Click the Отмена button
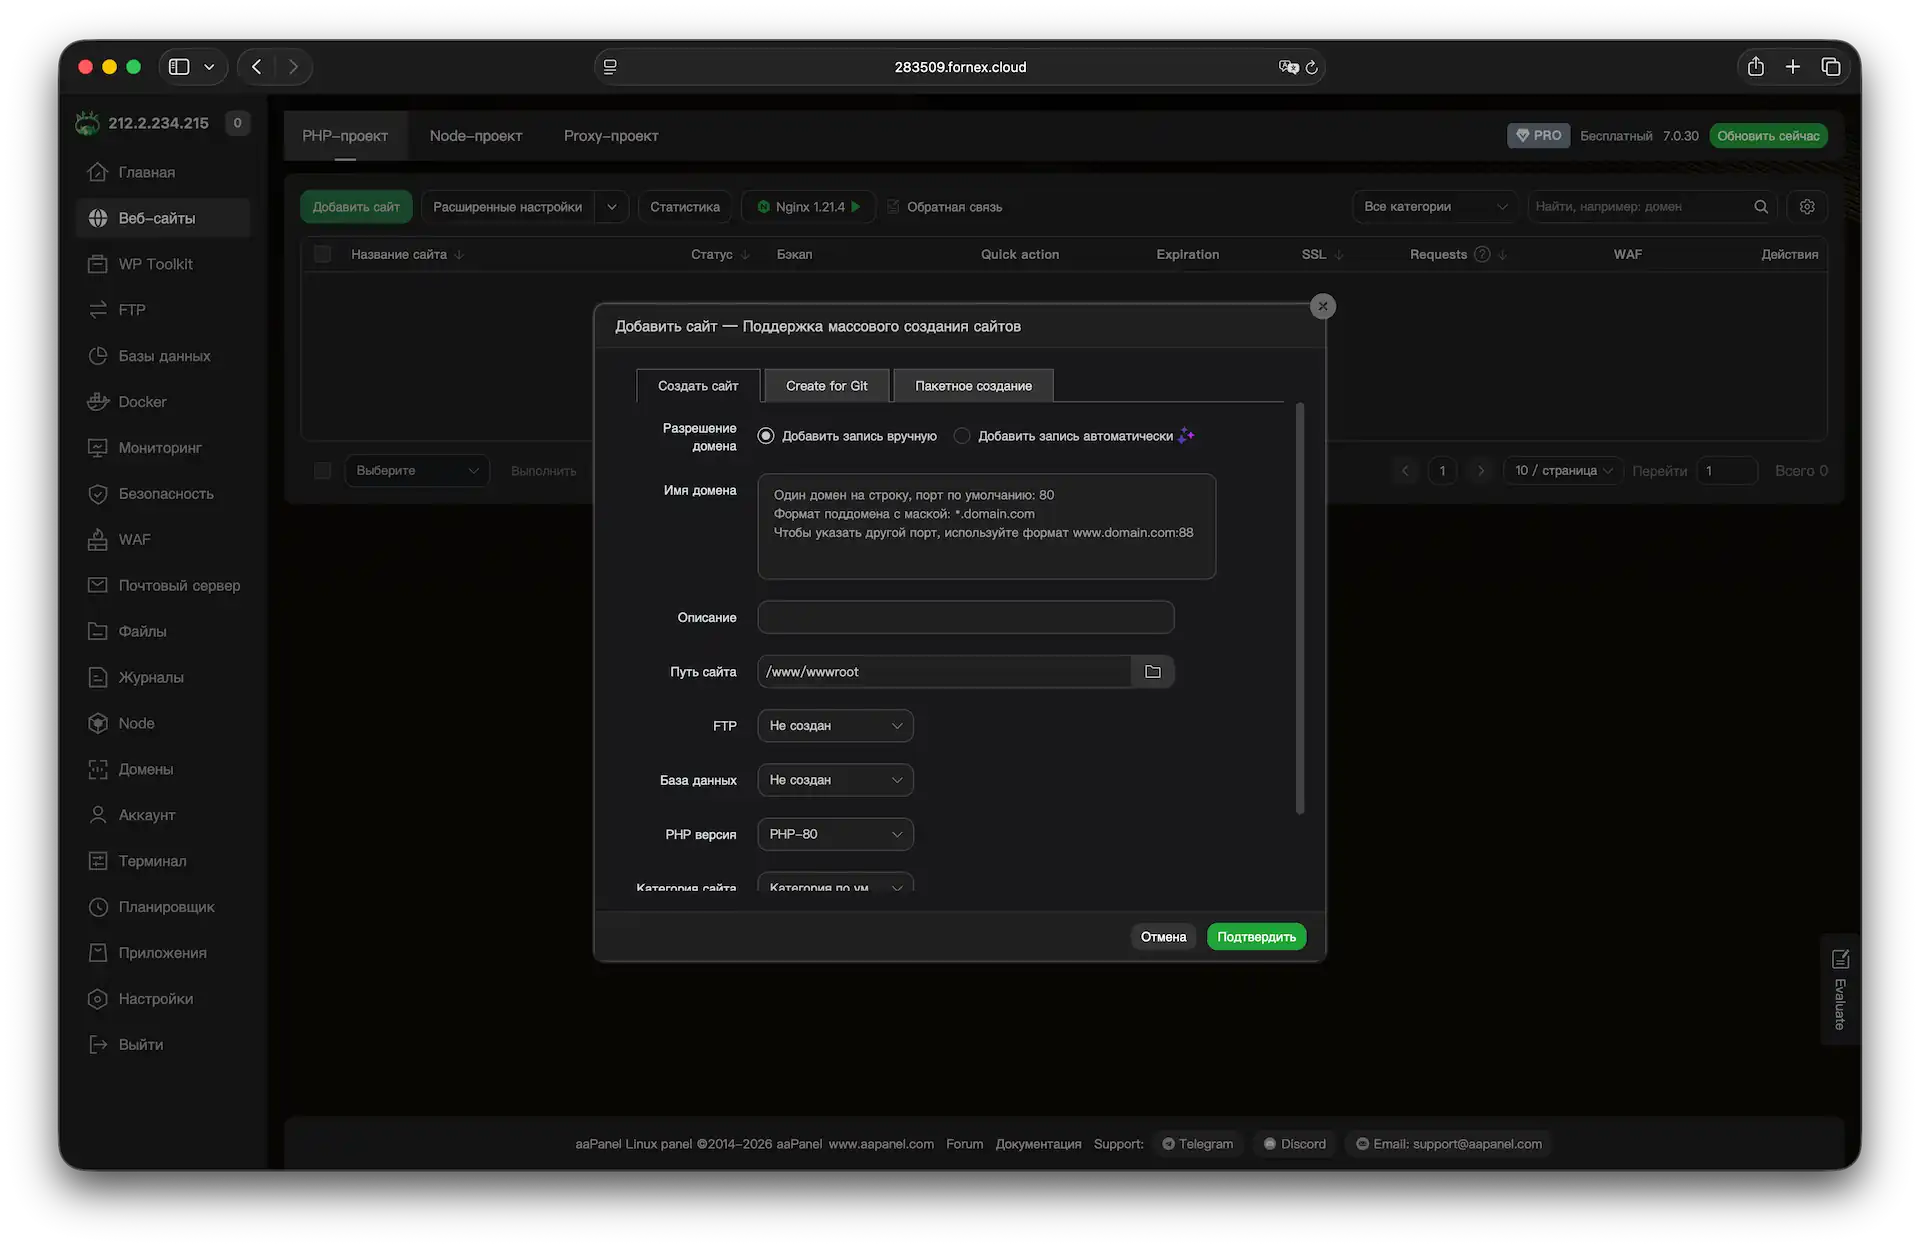The image size is (1920, 1248). [1163, 937]
